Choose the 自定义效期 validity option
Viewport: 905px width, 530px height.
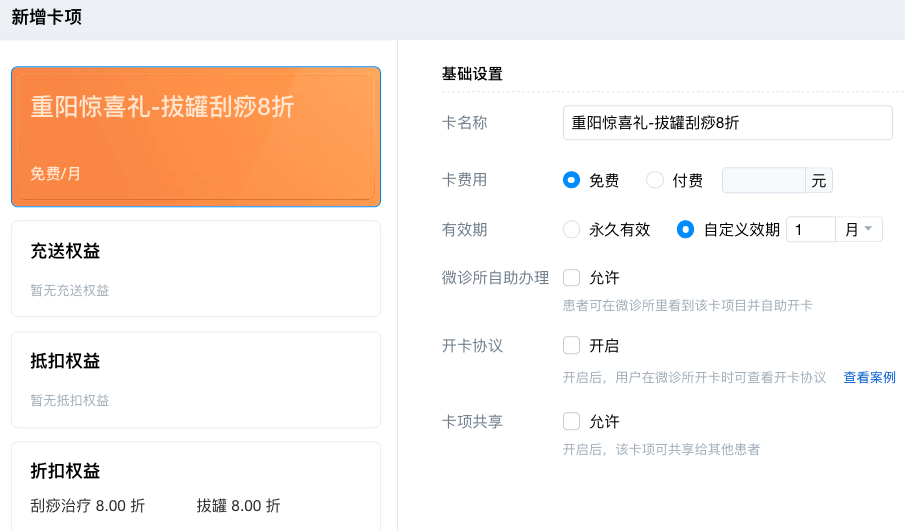(685, 230)
